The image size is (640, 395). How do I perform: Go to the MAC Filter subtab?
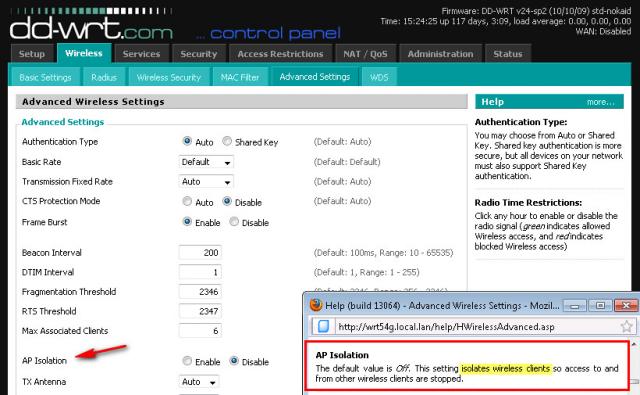click(240, 77)
